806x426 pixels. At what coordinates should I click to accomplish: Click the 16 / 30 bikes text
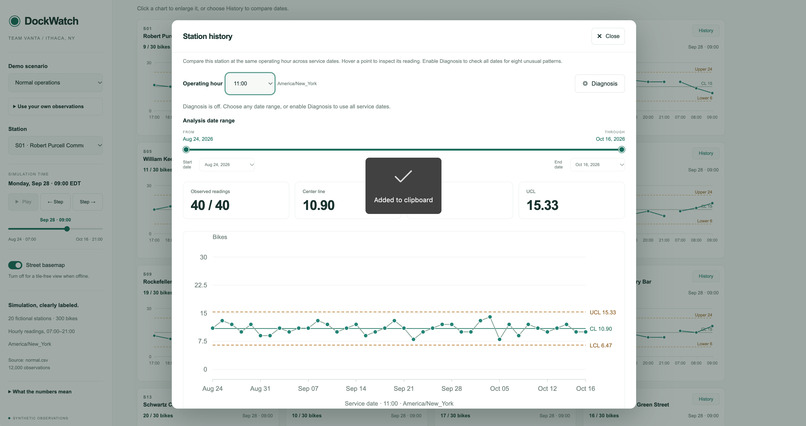(604, 416)
